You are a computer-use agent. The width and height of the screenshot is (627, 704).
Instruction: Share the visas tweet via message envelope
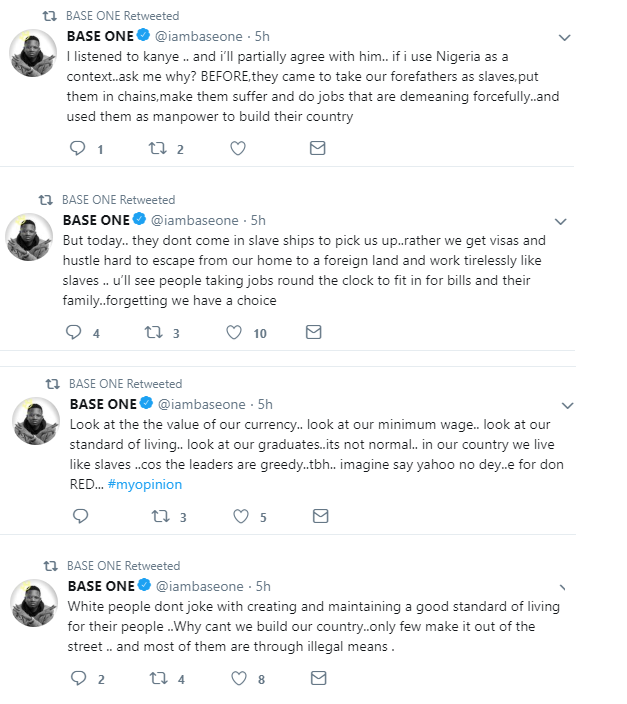[314, 332]
